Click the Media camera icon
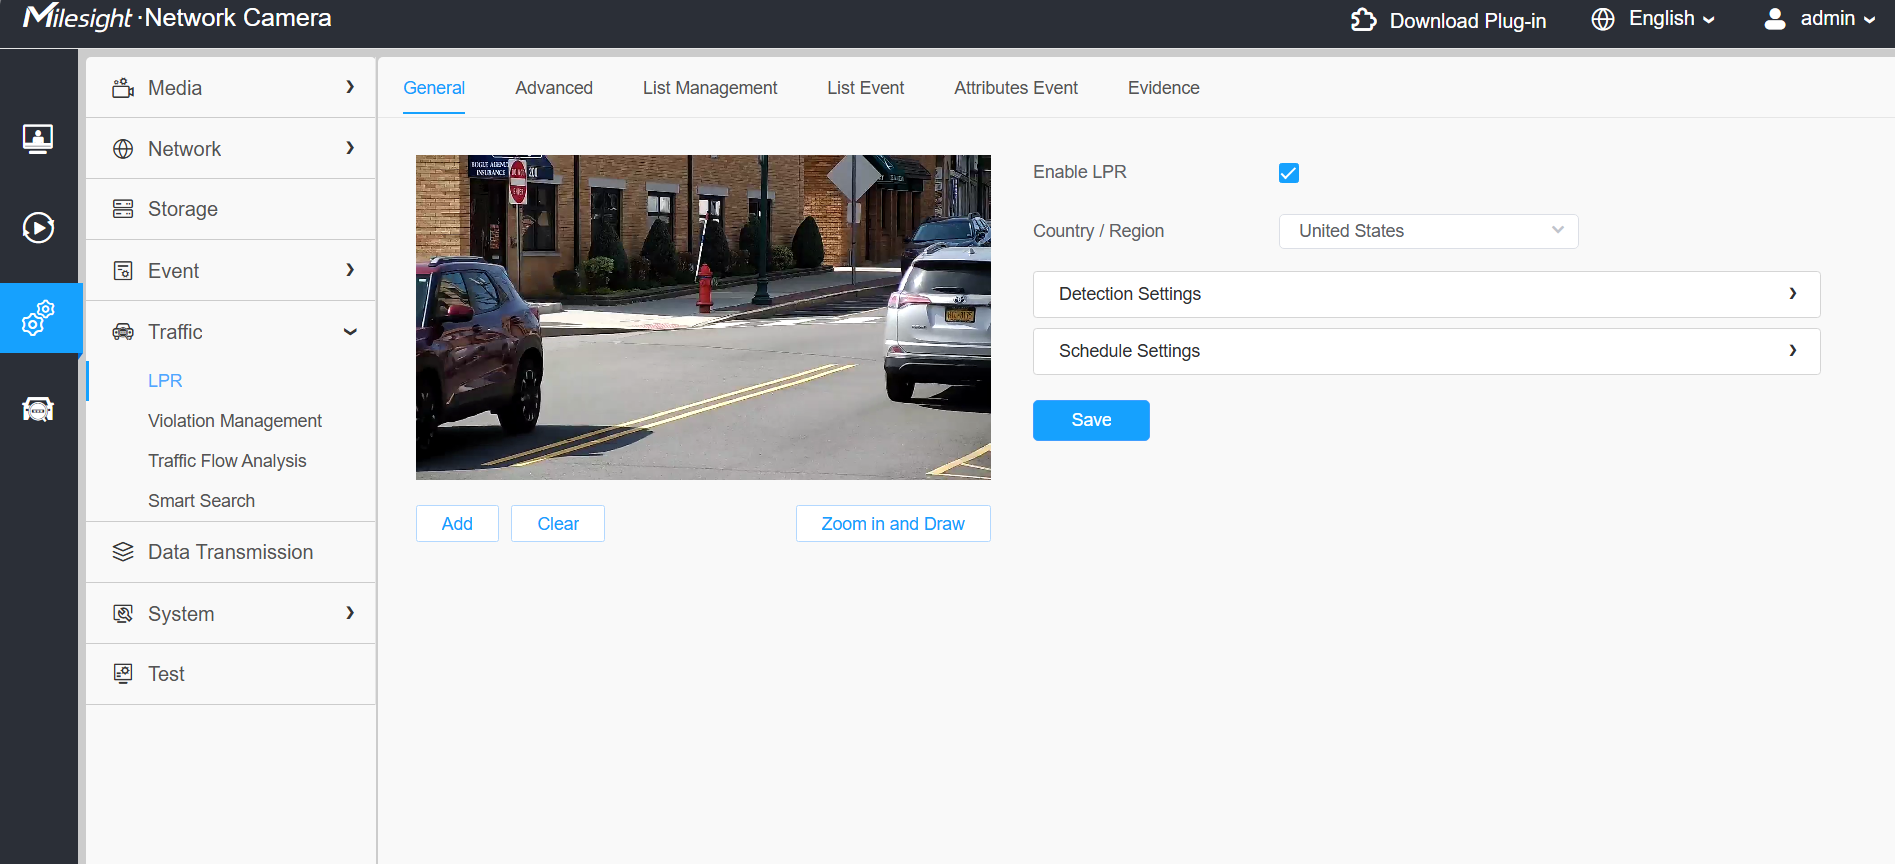Viewport: 1895px width, 864px height. tap(123, 88)
